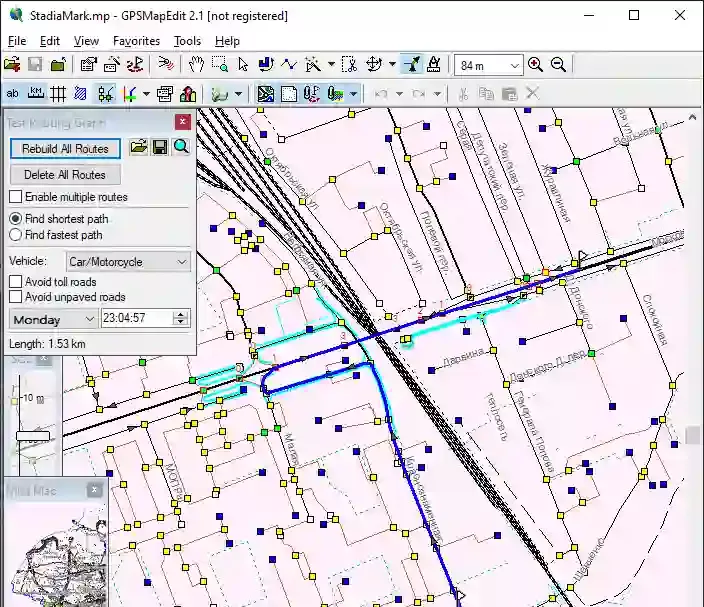
Task: Select the Ruler measurement tool
Action: pos(434,65)
